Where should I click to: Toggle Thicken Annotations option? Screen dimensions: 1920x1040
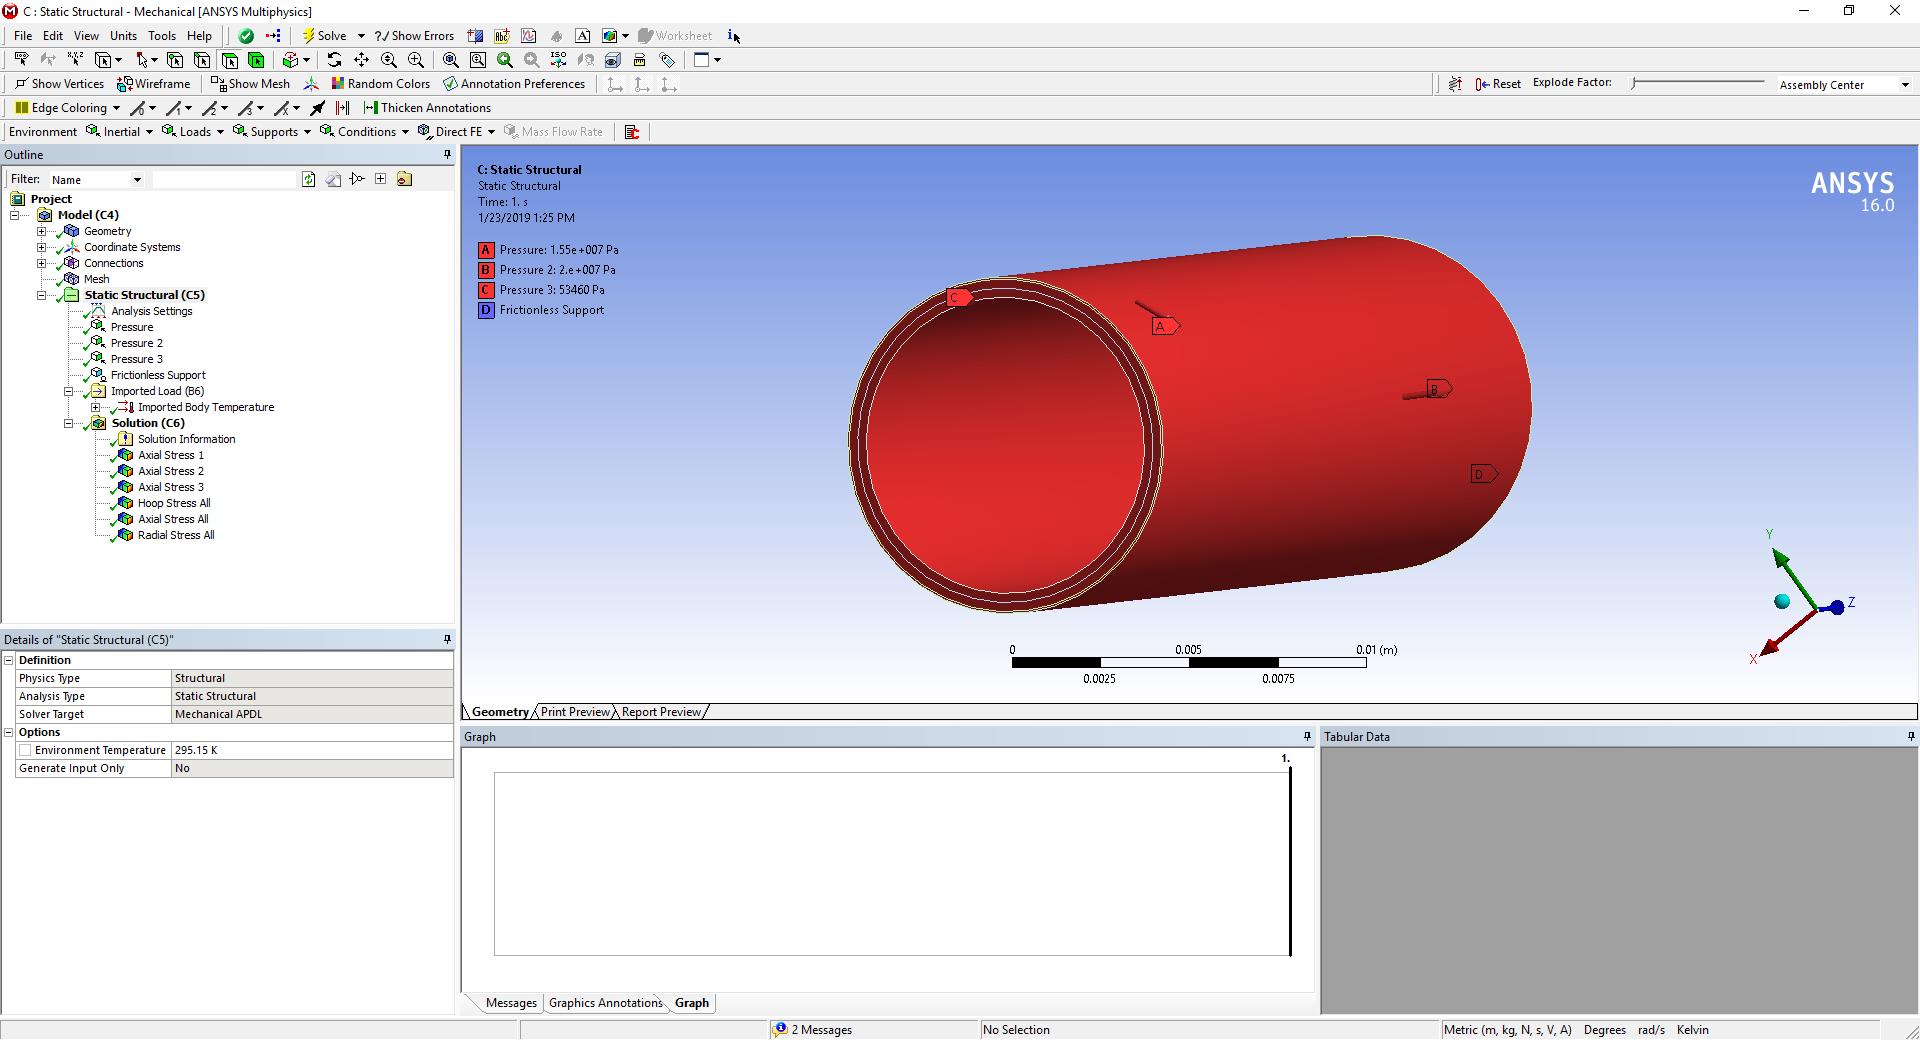point(427,108)
